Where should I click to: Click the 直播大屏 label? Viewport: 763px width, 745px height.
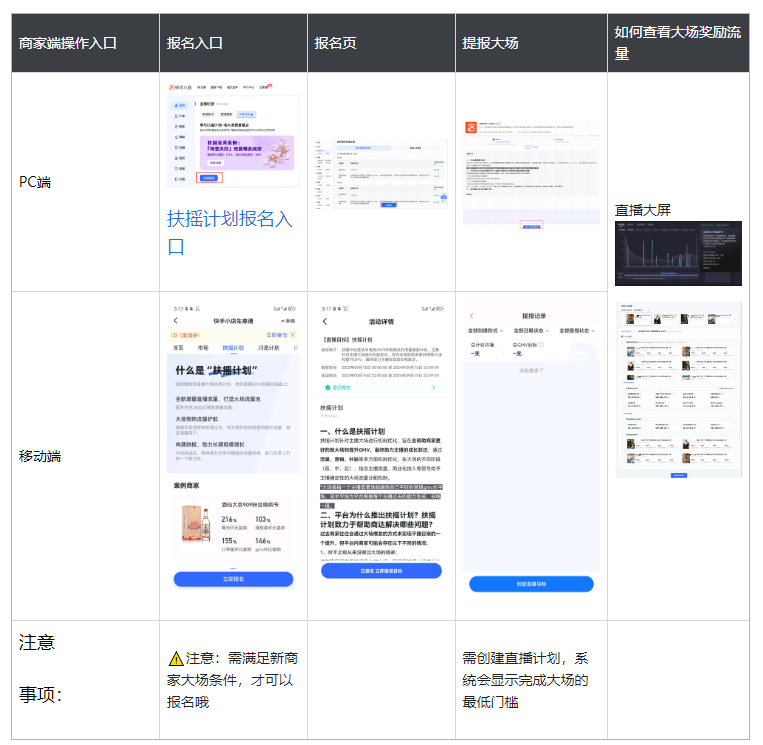pyautogui.click(x=642, y=210)
